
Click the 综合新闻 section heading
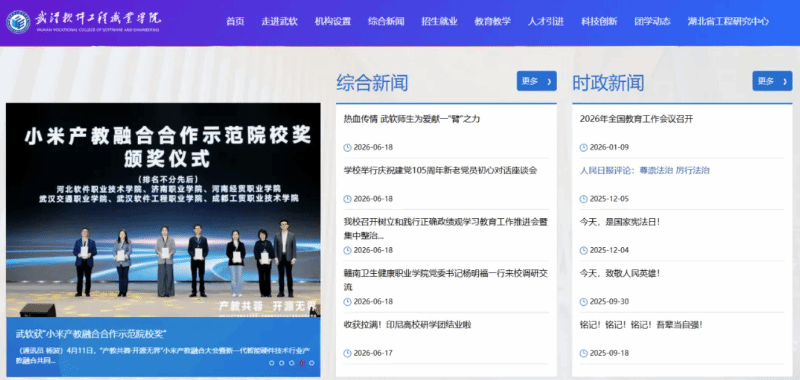point(372,83)
